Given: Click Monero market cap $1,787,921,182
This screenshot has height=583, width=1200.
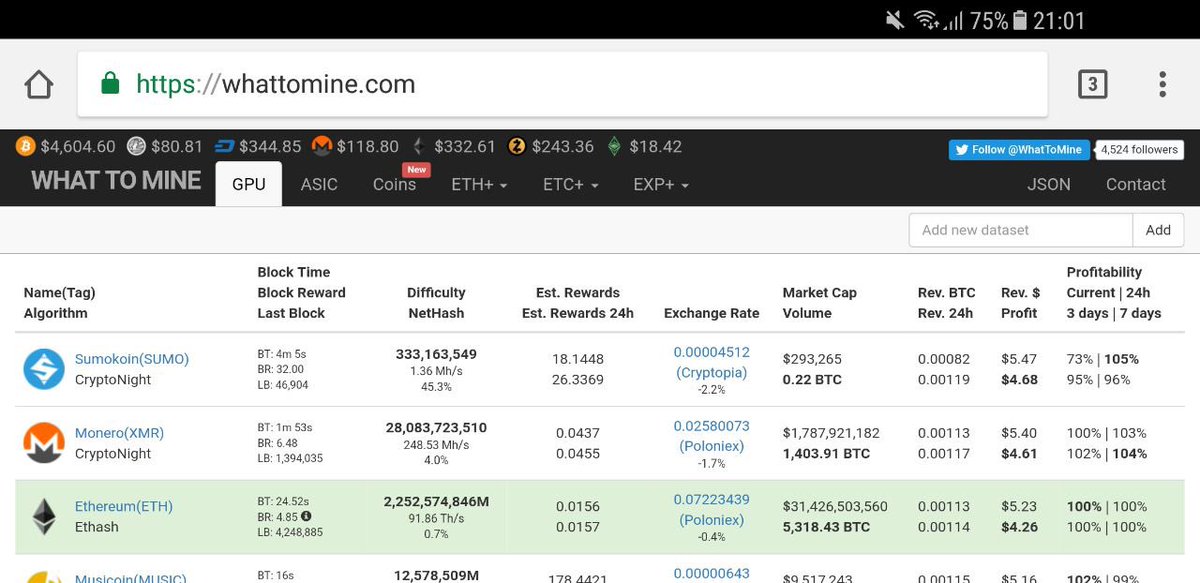Looking at the screenshot, I should 831,433.
